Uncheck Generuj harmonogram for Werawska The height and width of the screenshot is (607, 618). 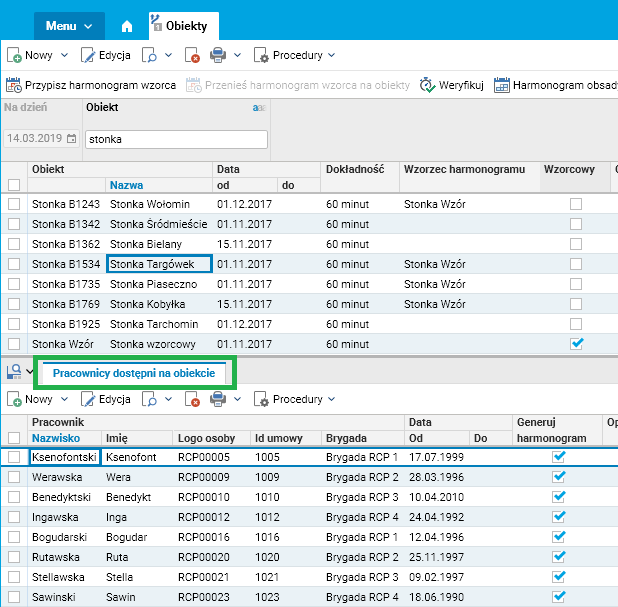point(559,477)
